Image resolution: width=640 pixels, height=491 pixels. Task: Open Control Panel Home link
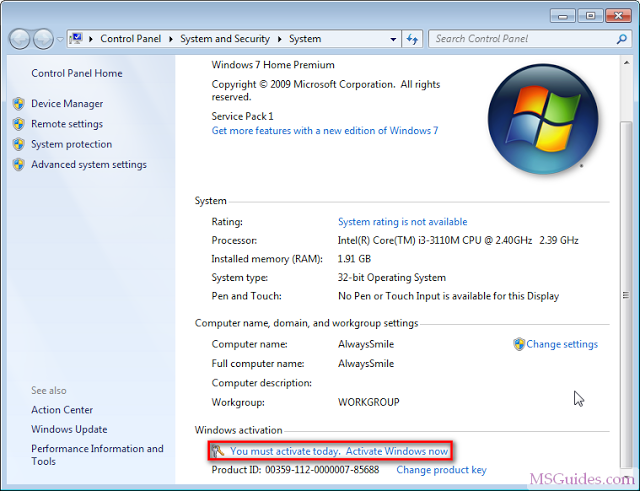click(77, 73)
